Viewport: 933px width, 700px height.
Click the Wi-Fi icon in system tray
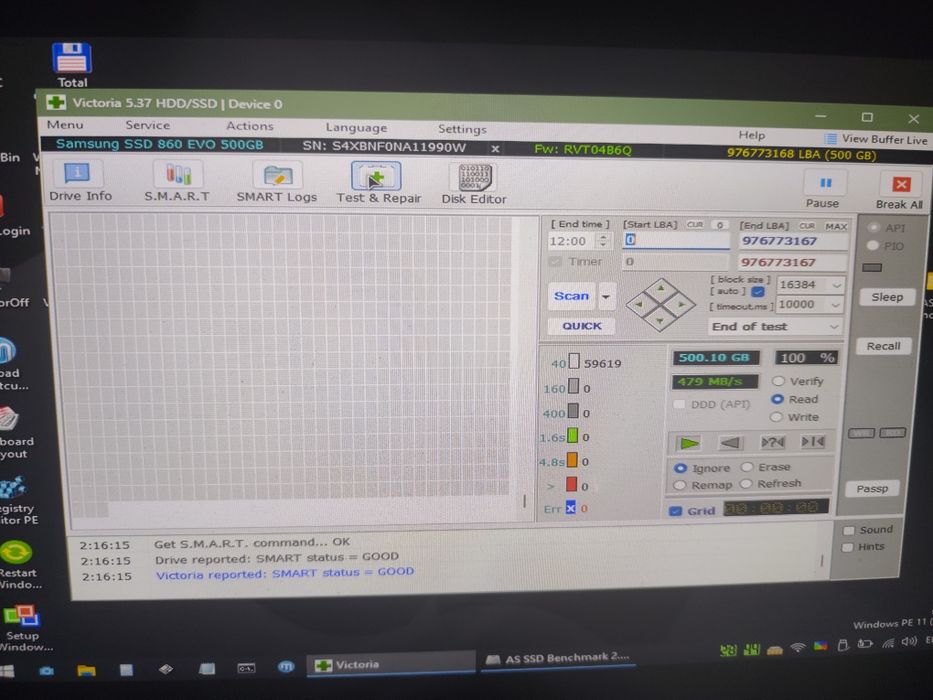[798, 647]
